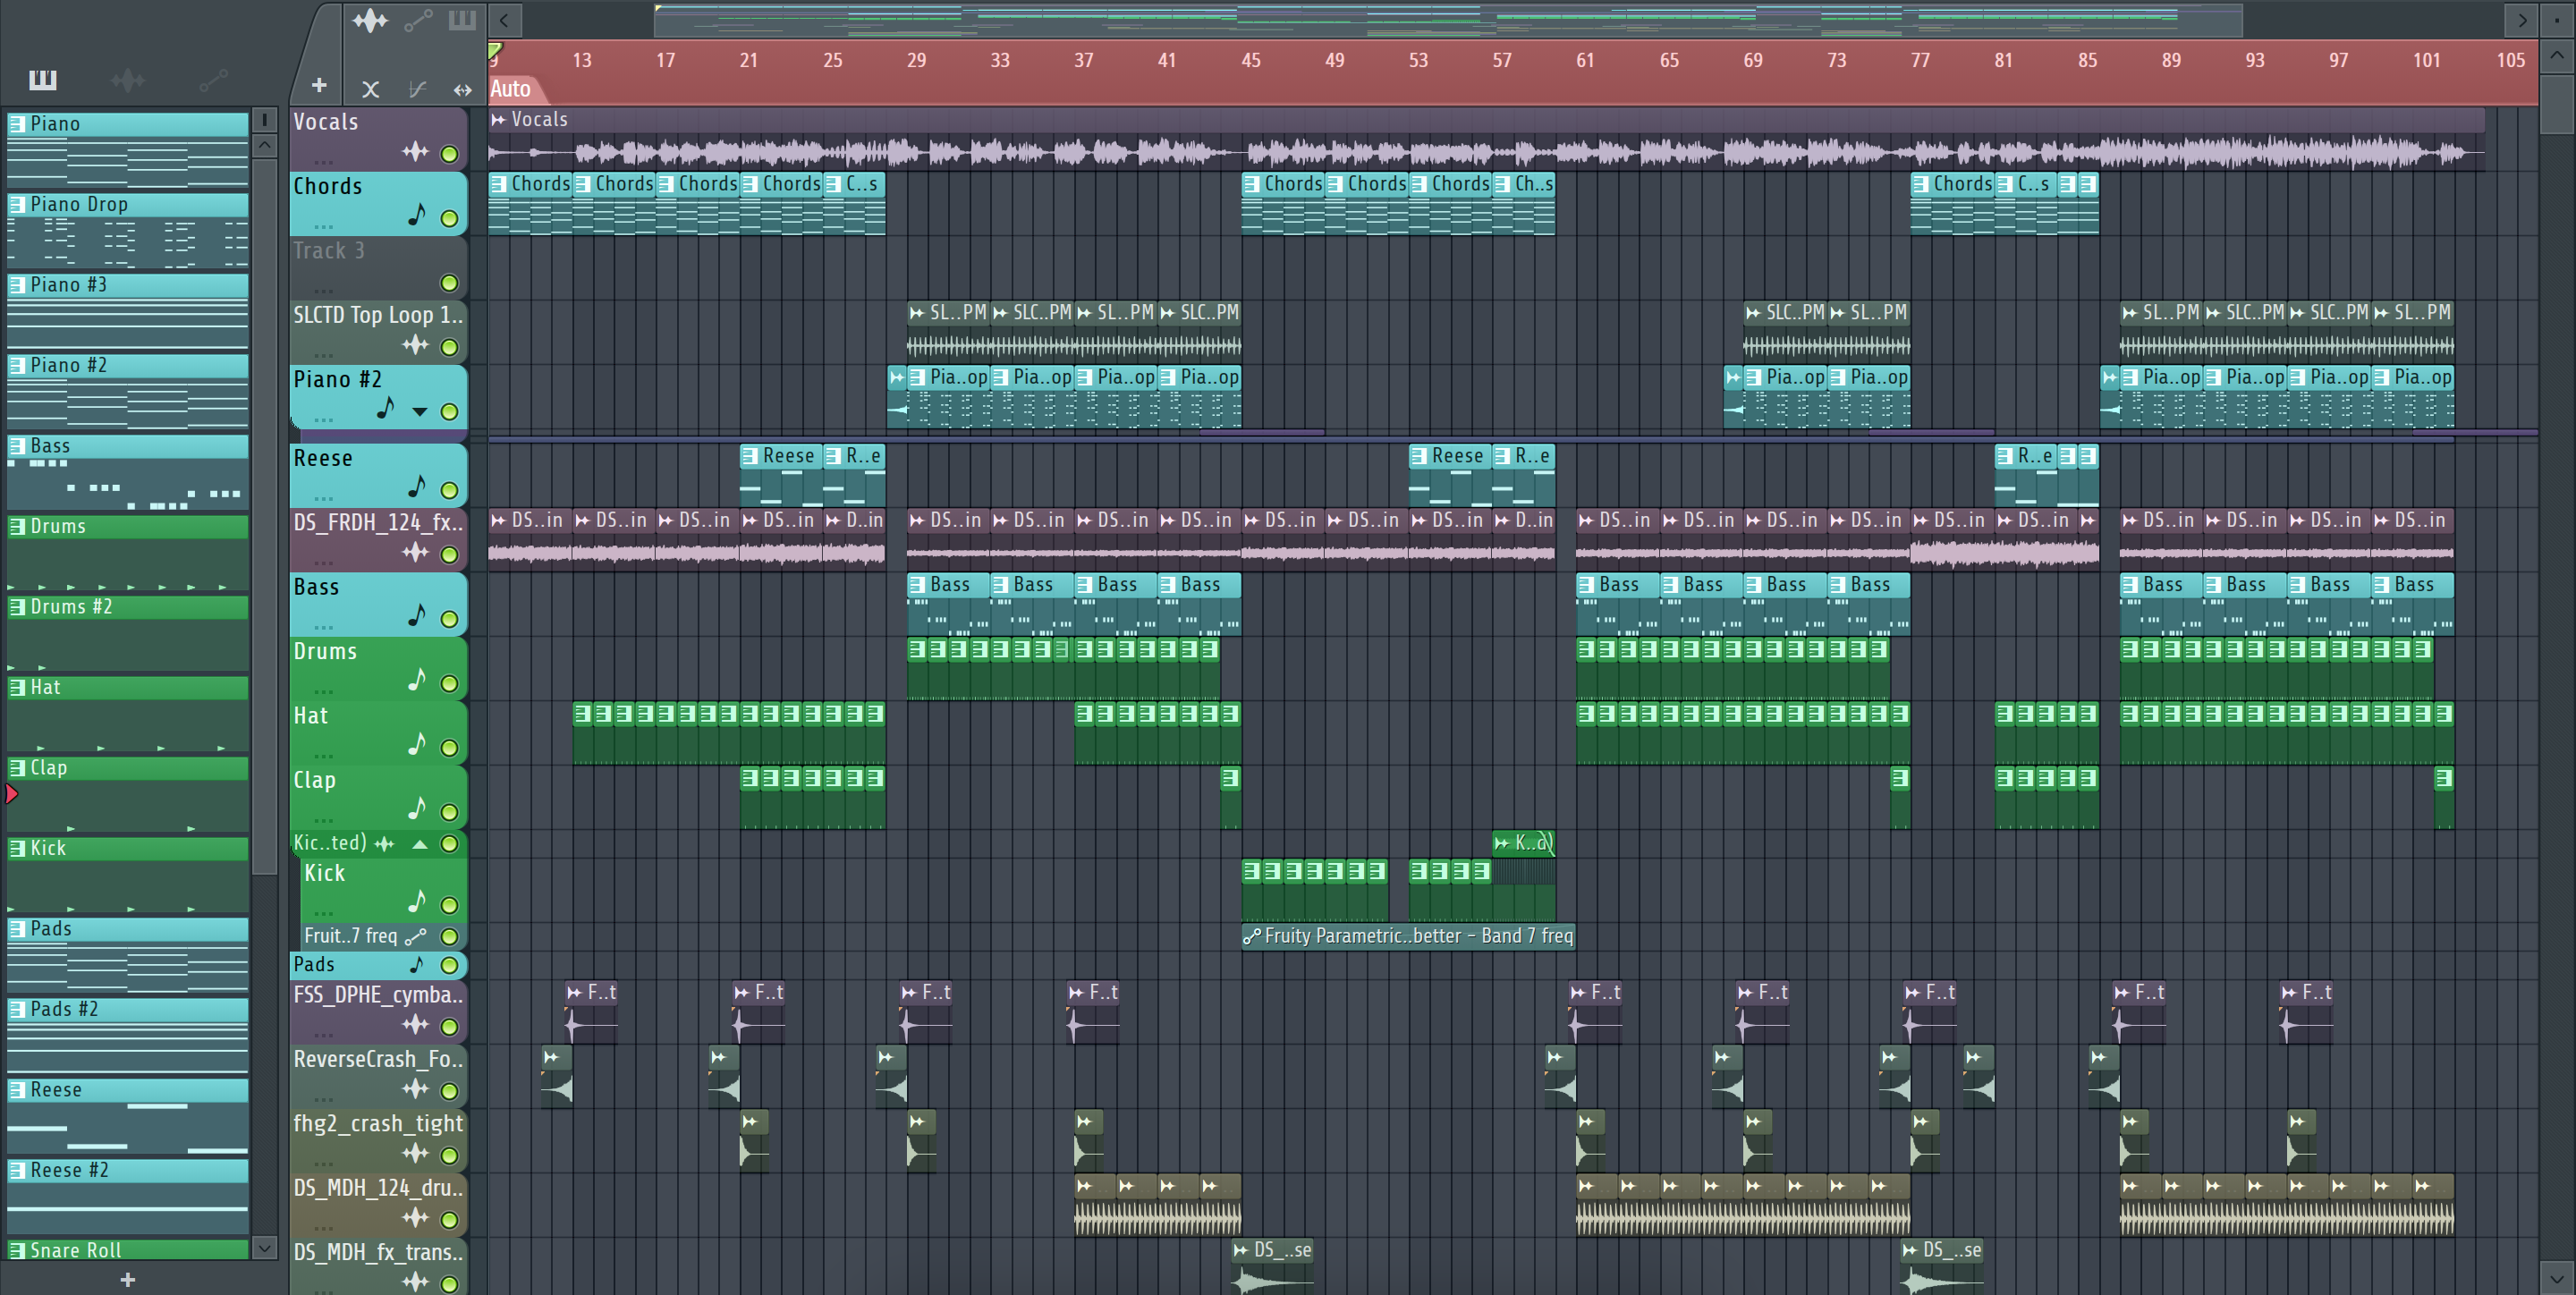Focus automation clips in playlist header

coord(418,20)
